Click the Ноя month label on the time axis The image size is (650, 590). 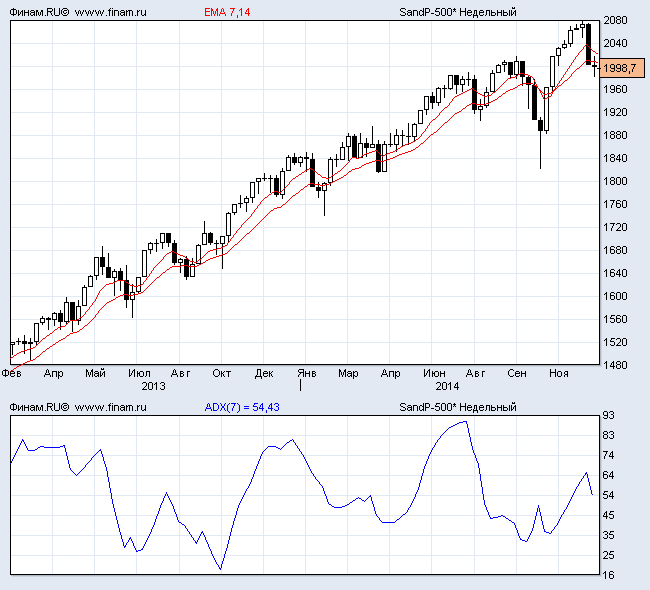tap(559, 373)
